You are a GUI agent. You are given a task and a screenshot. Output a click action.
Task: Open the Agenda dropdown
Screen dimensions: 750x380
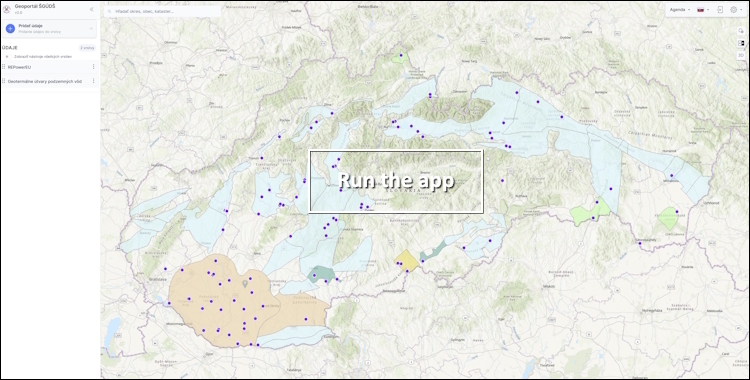680,10
